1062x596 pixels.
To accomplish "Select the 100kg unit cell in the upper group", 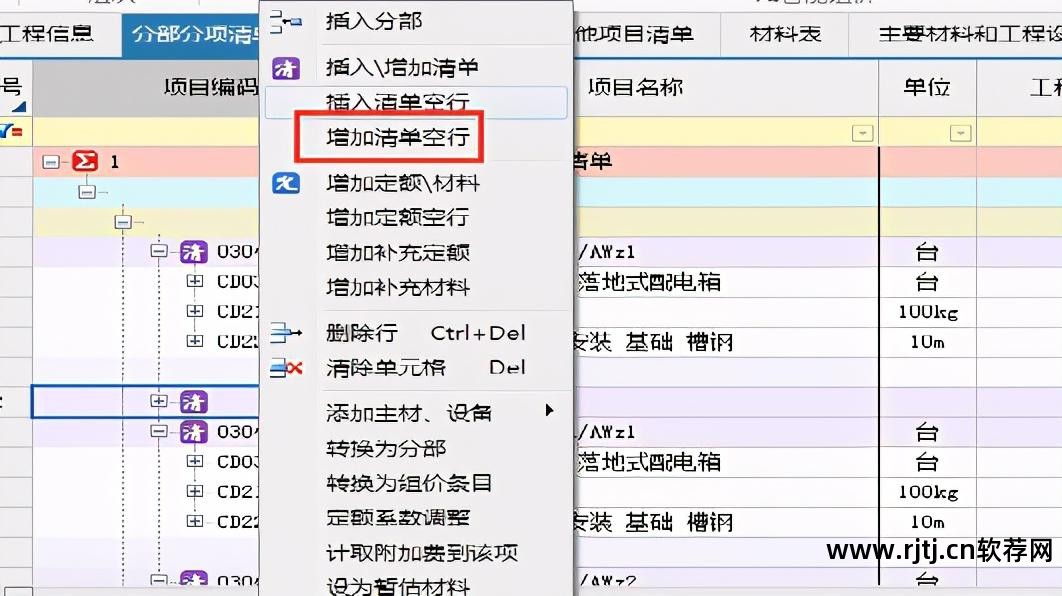I will click(927, 312).
